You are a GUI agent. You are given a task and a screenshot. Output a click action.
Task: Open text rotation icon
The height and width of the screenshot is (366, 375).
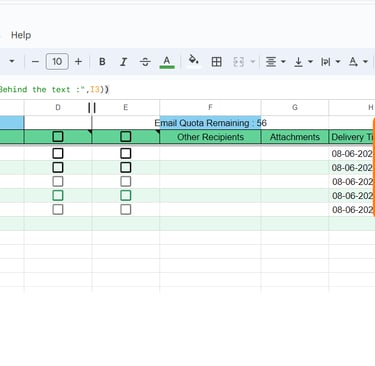pyautogui.click(x=353, y=62)
